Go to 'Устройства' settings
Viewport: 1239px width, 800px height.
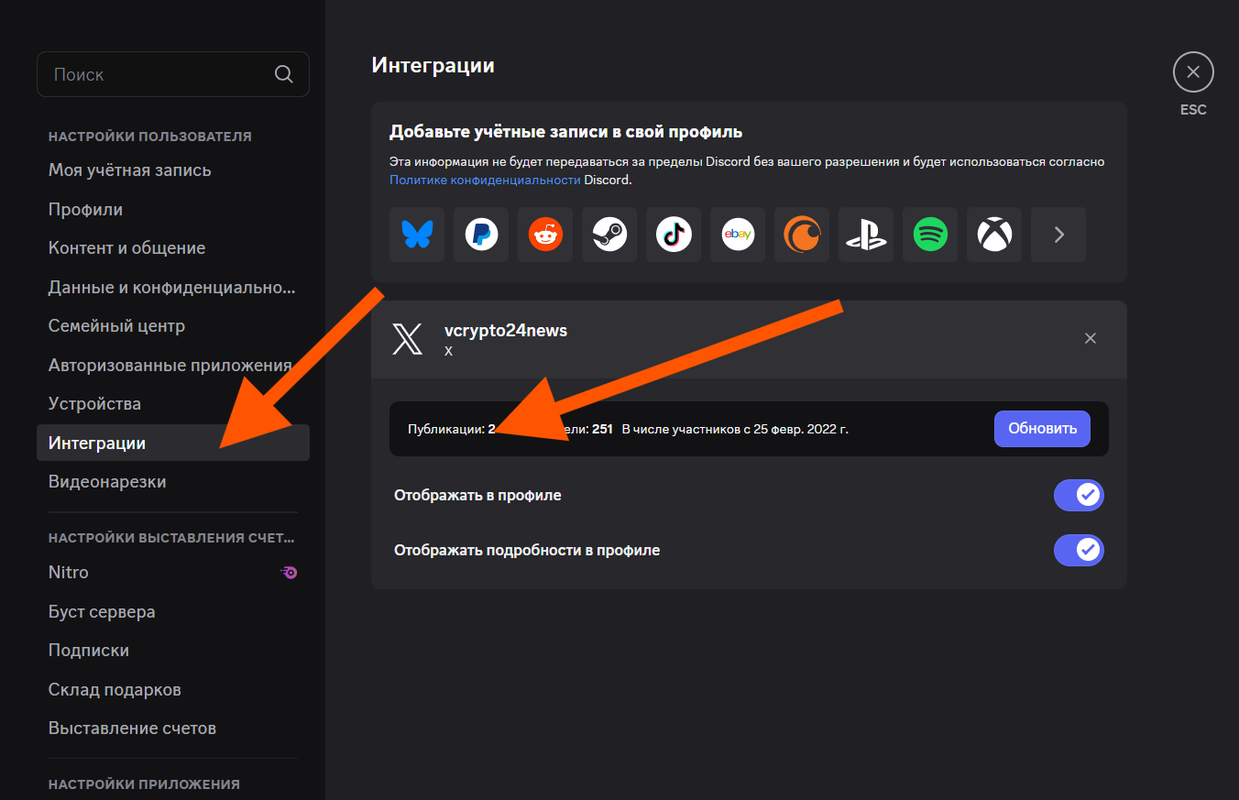(173, 404)
